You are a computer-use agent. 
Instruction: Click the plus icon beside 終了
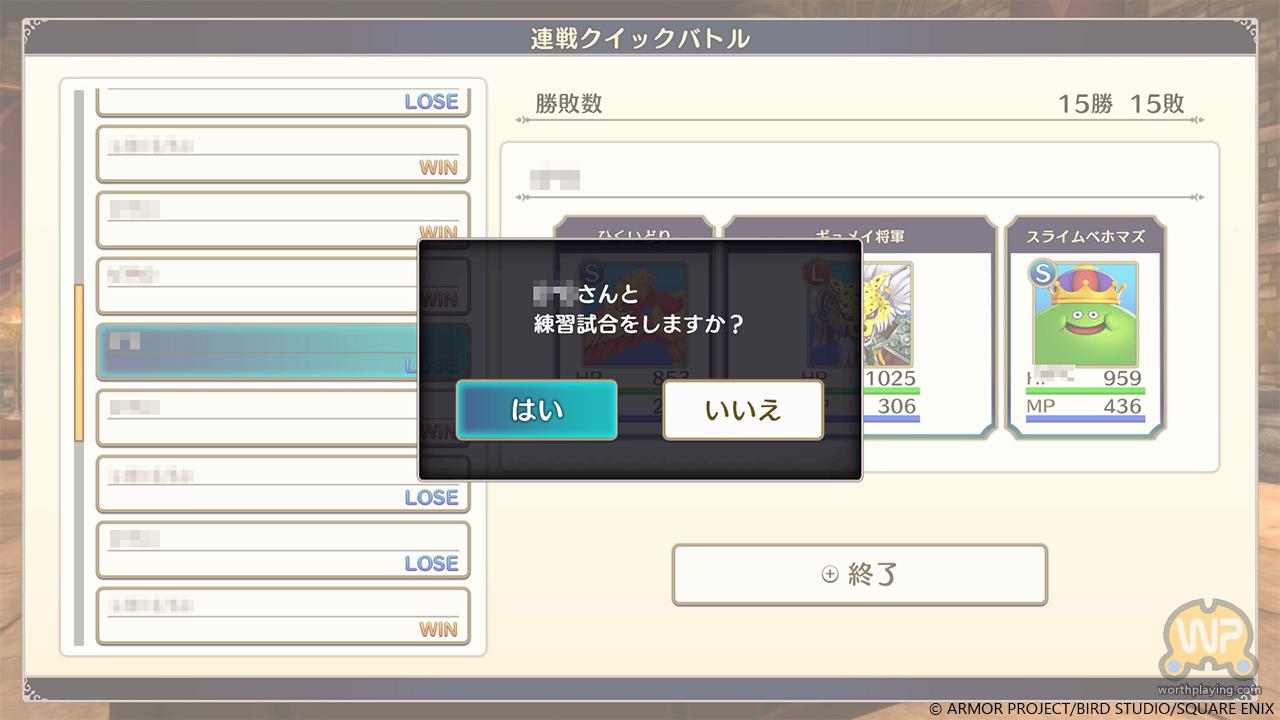pos(829,574)
